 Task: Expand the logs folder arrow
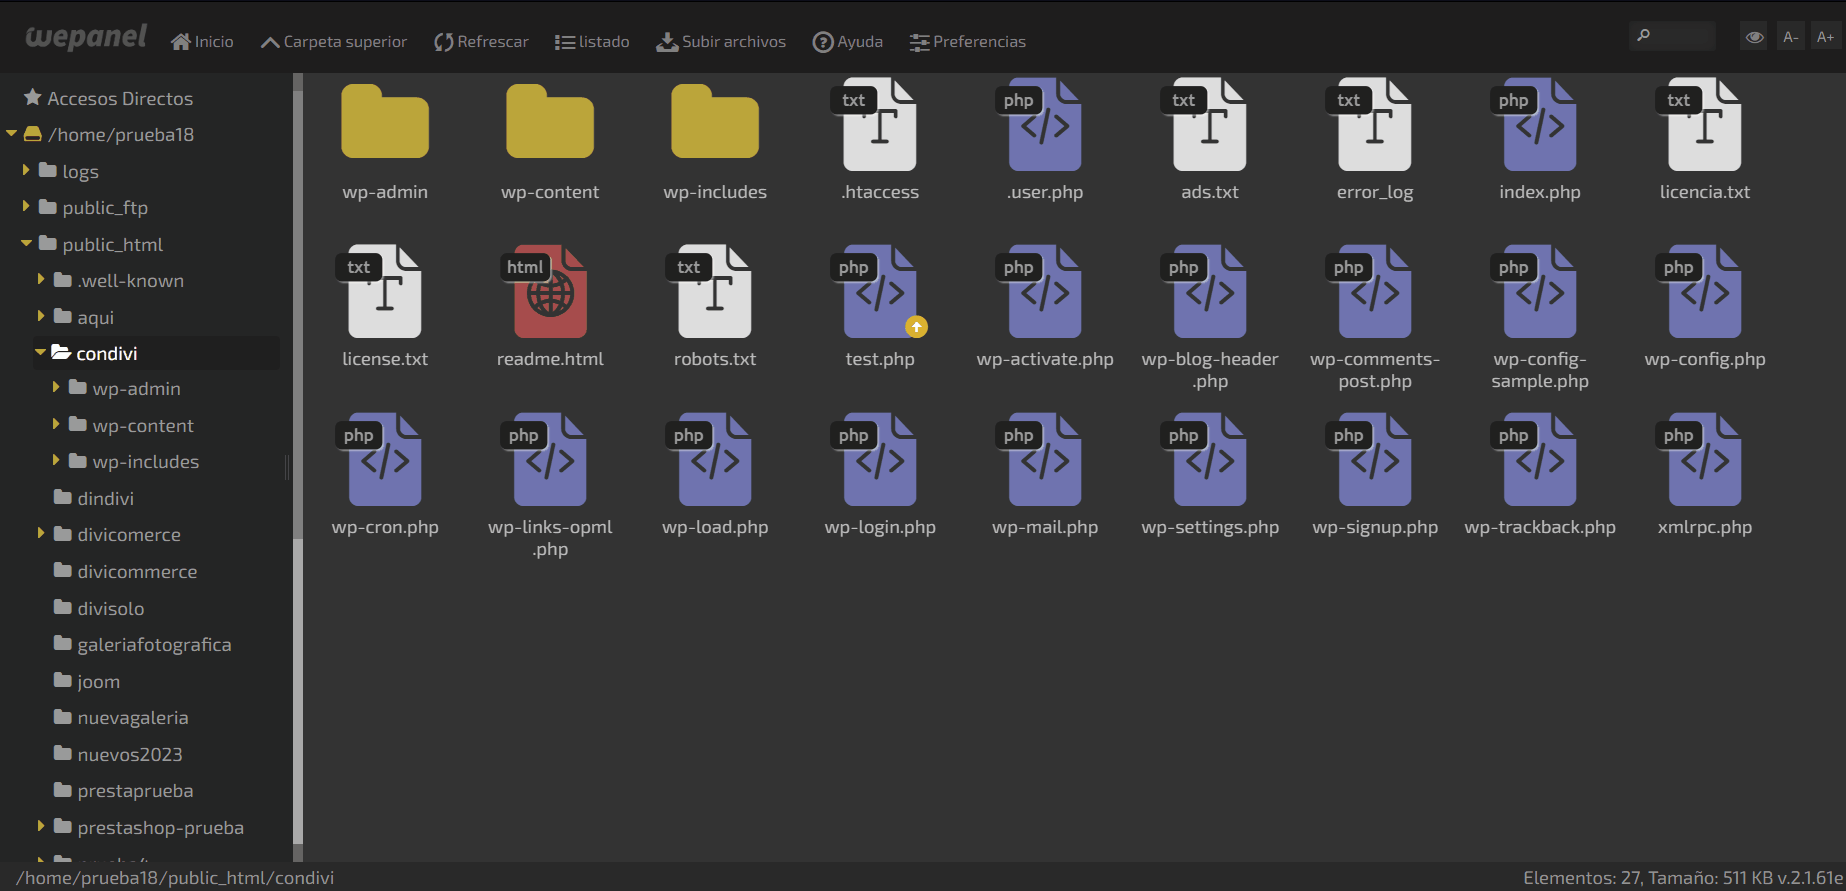click(x=26, y=171)
